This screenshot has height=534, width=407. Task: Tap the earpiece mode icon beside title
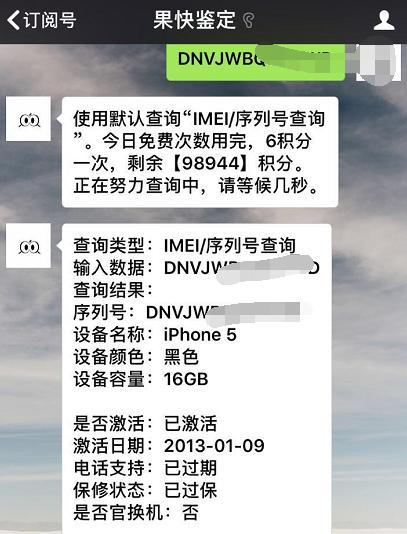(249, 20)
